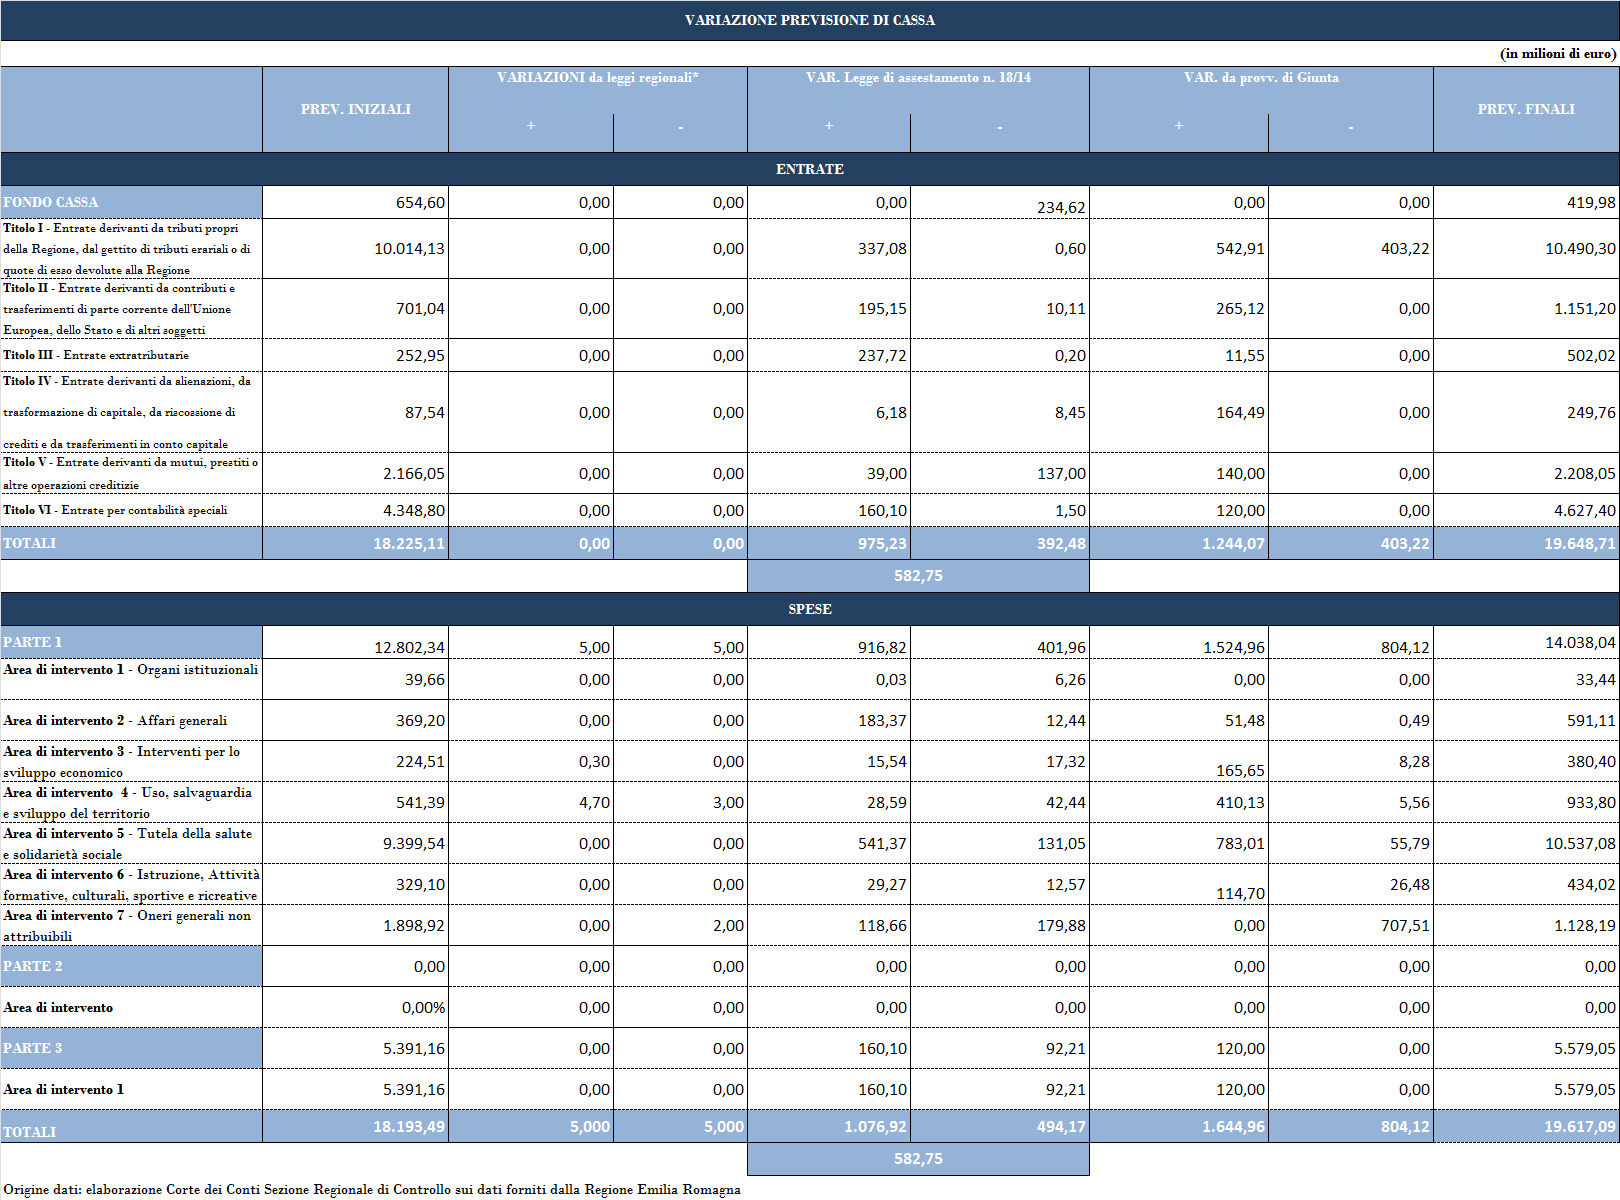Click the VARIAZIONE PREVISIONE DI CASSA title
The image size is (1620, 1200).
click(x=810, y=20)
